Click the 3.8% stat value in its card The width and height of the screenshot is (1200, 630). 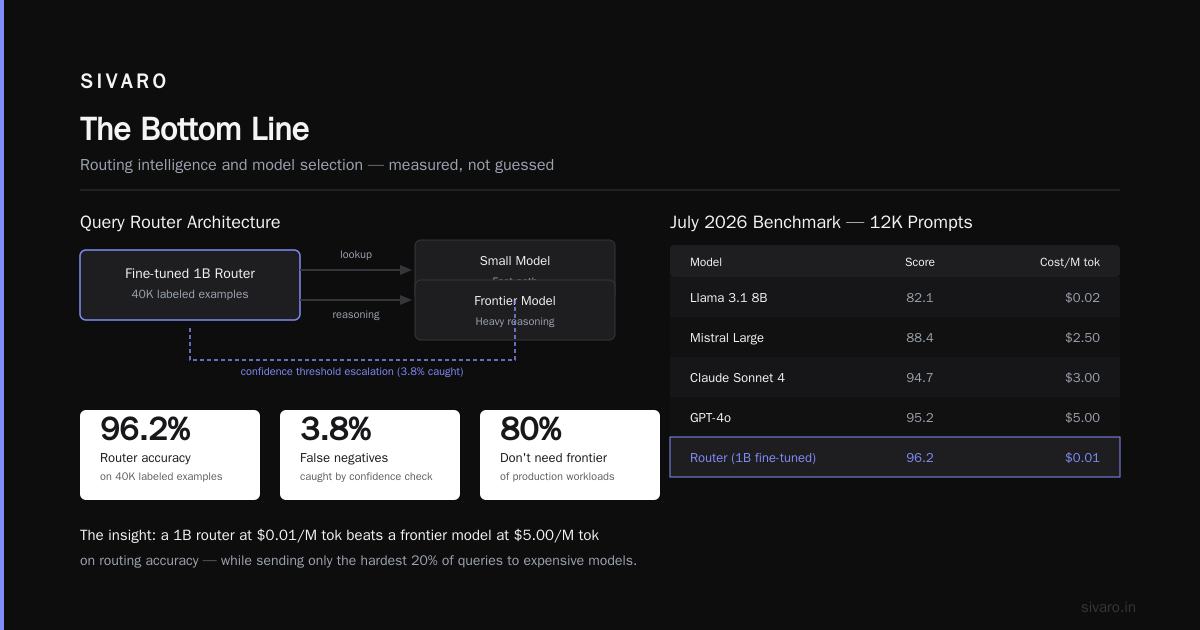(336, 429)
